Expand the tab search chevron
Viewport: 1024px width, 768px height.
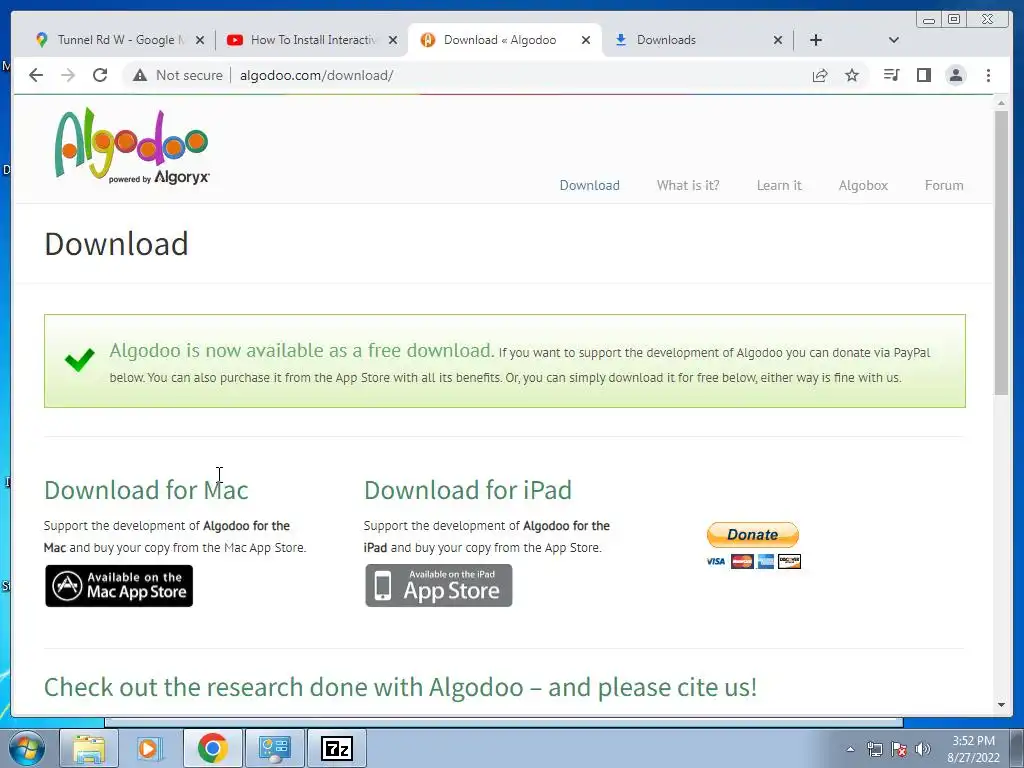point(894,40)
